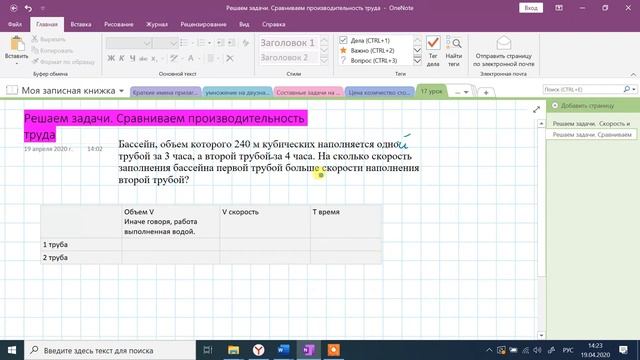The height and width of the screenshot is (360, 640).
Task: Click the search magnifier icon
Action: pyautogui.click(x=627, y=89)
